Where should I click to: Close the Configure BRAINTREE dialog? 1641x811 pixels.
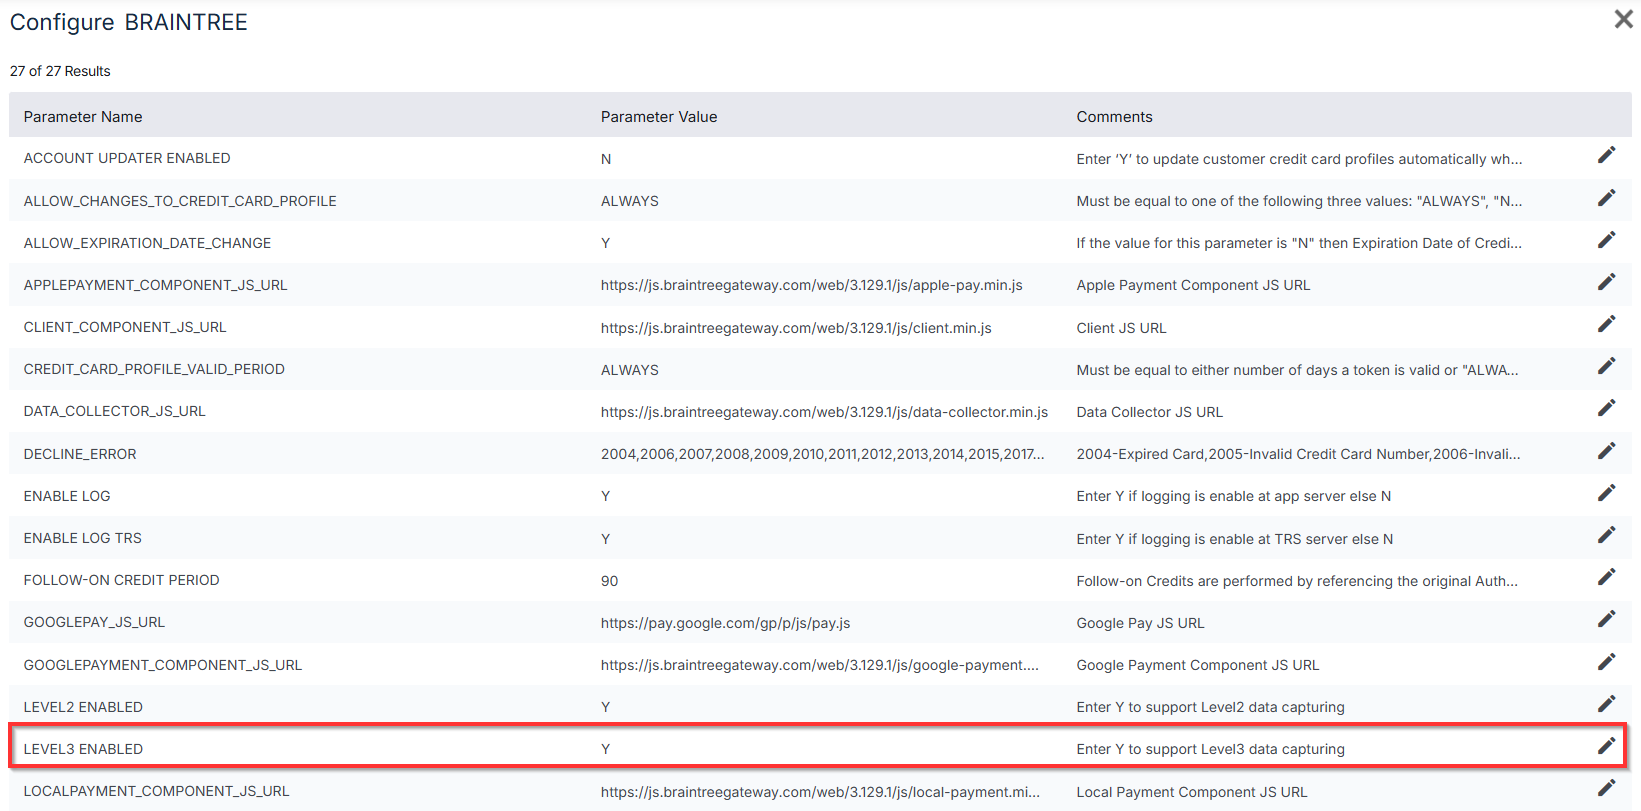(x=1623, y=19)
